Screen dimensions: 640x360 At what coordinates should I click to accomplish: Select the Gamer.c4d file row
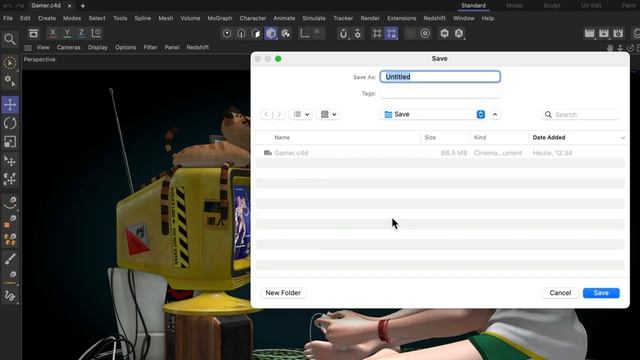point(440,153)
